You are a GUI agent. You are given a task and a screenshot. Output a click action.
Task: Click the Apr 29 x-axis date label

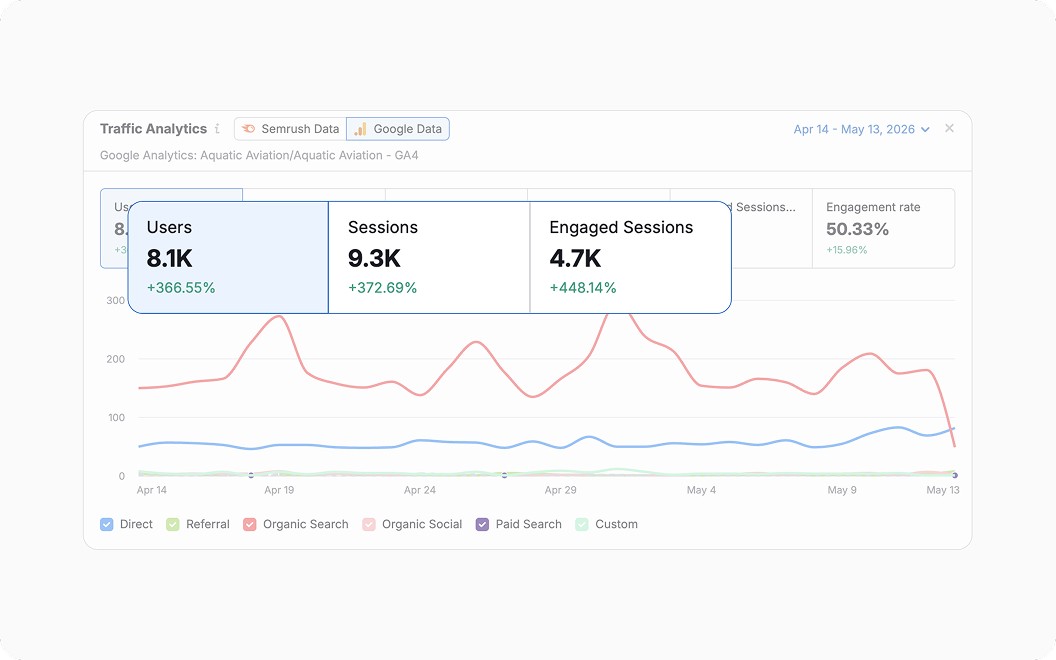click(x=560, y=490)
